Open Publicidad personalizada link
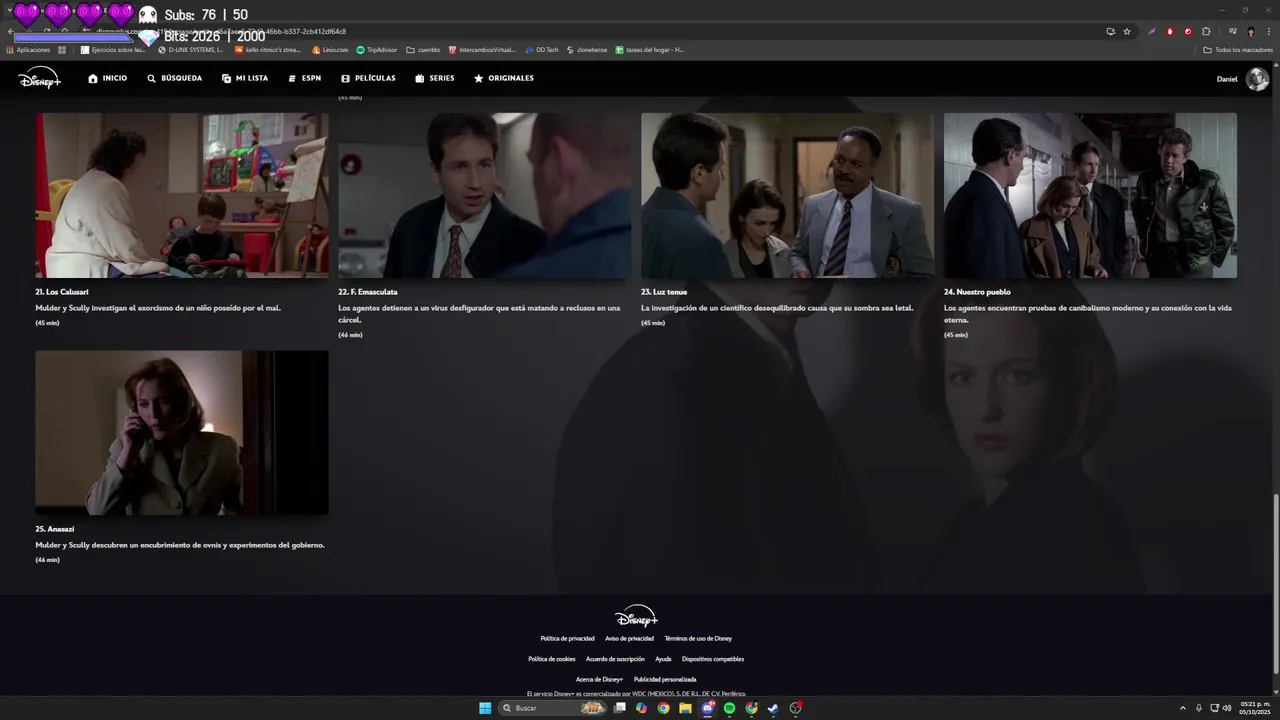The width and height of the screenshot is (1280, 720). (665, 679)
